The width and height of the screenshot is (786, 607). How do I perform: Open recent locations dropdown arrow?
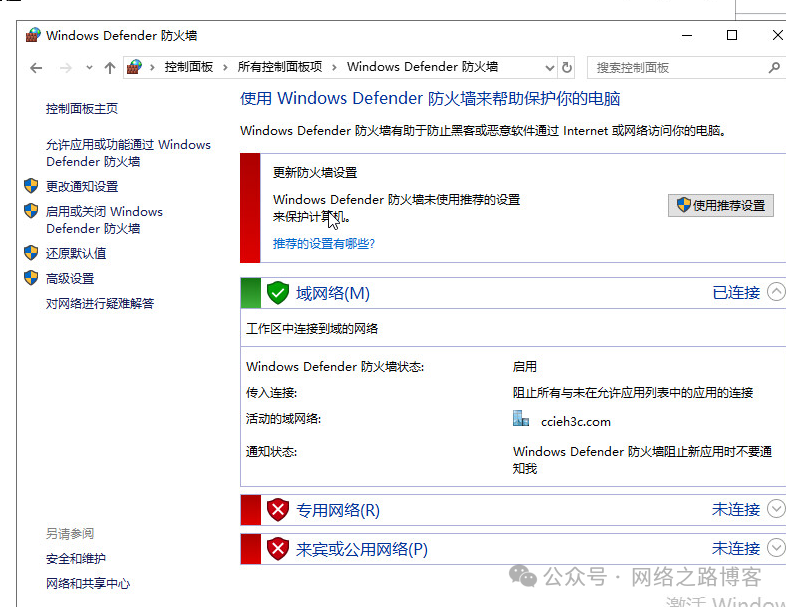pyautogui.click(x=89, y=67)
